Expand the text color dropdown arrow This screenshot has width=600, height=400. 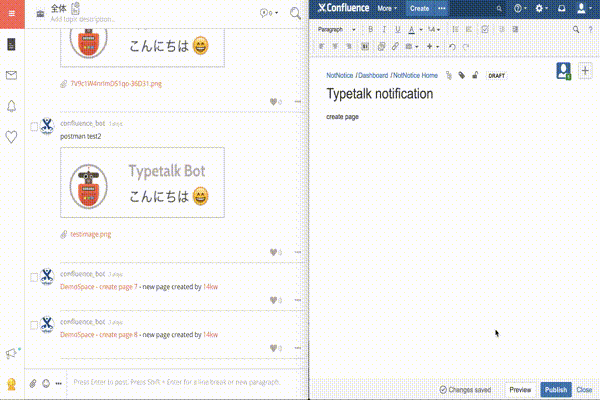coord(421,30)
